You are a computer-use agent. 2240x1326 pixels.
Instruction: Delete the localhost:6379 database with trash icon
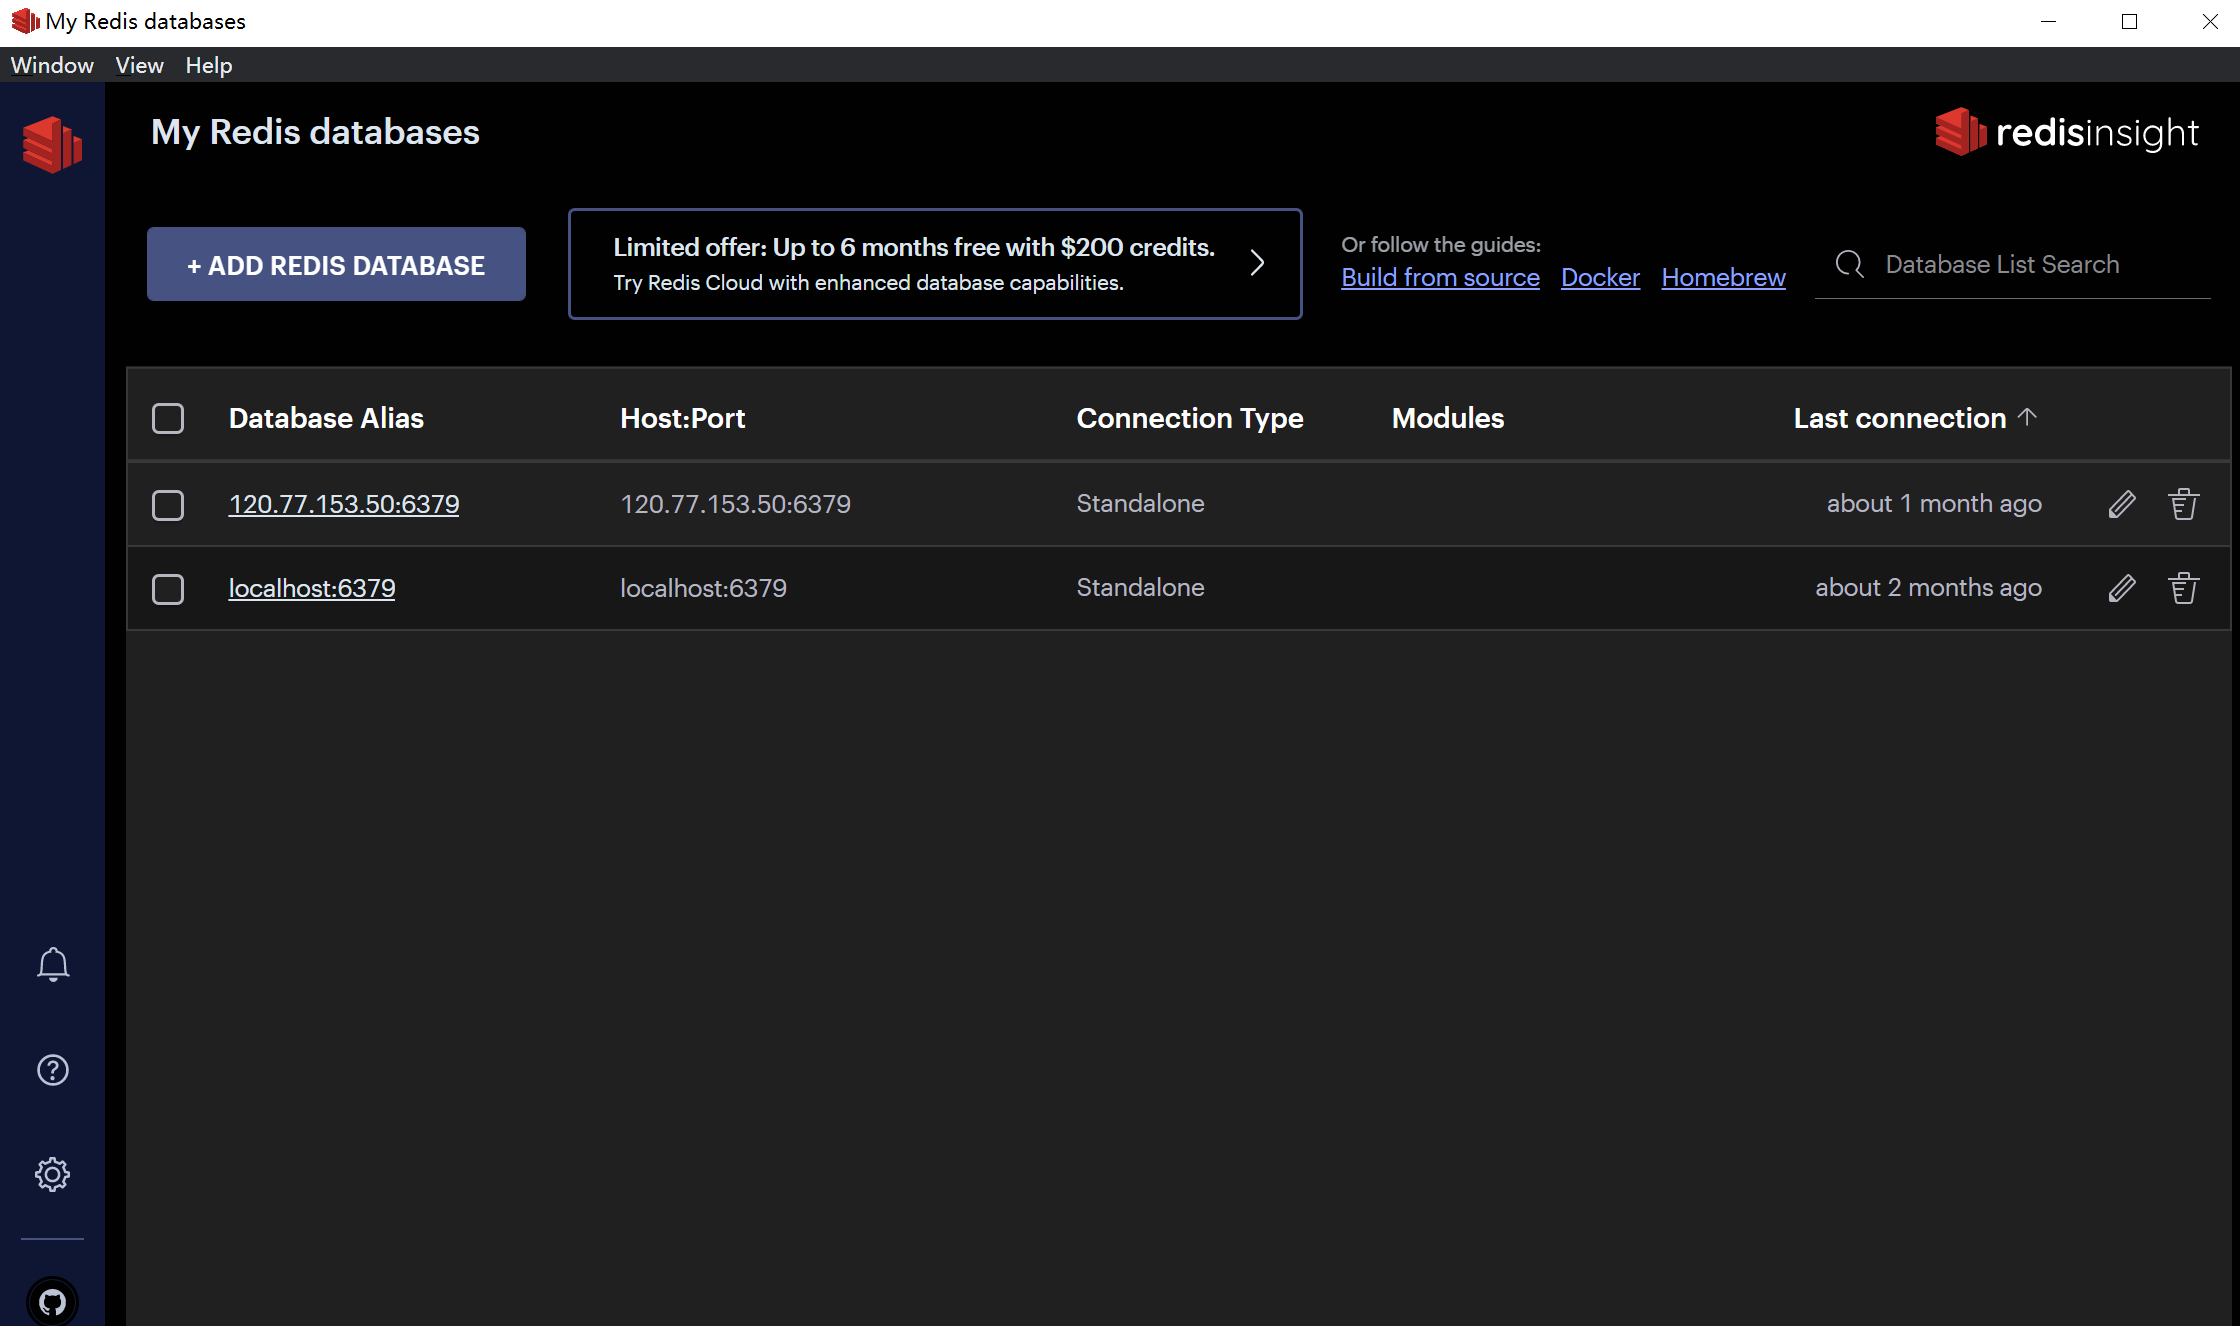[2183, 588]
